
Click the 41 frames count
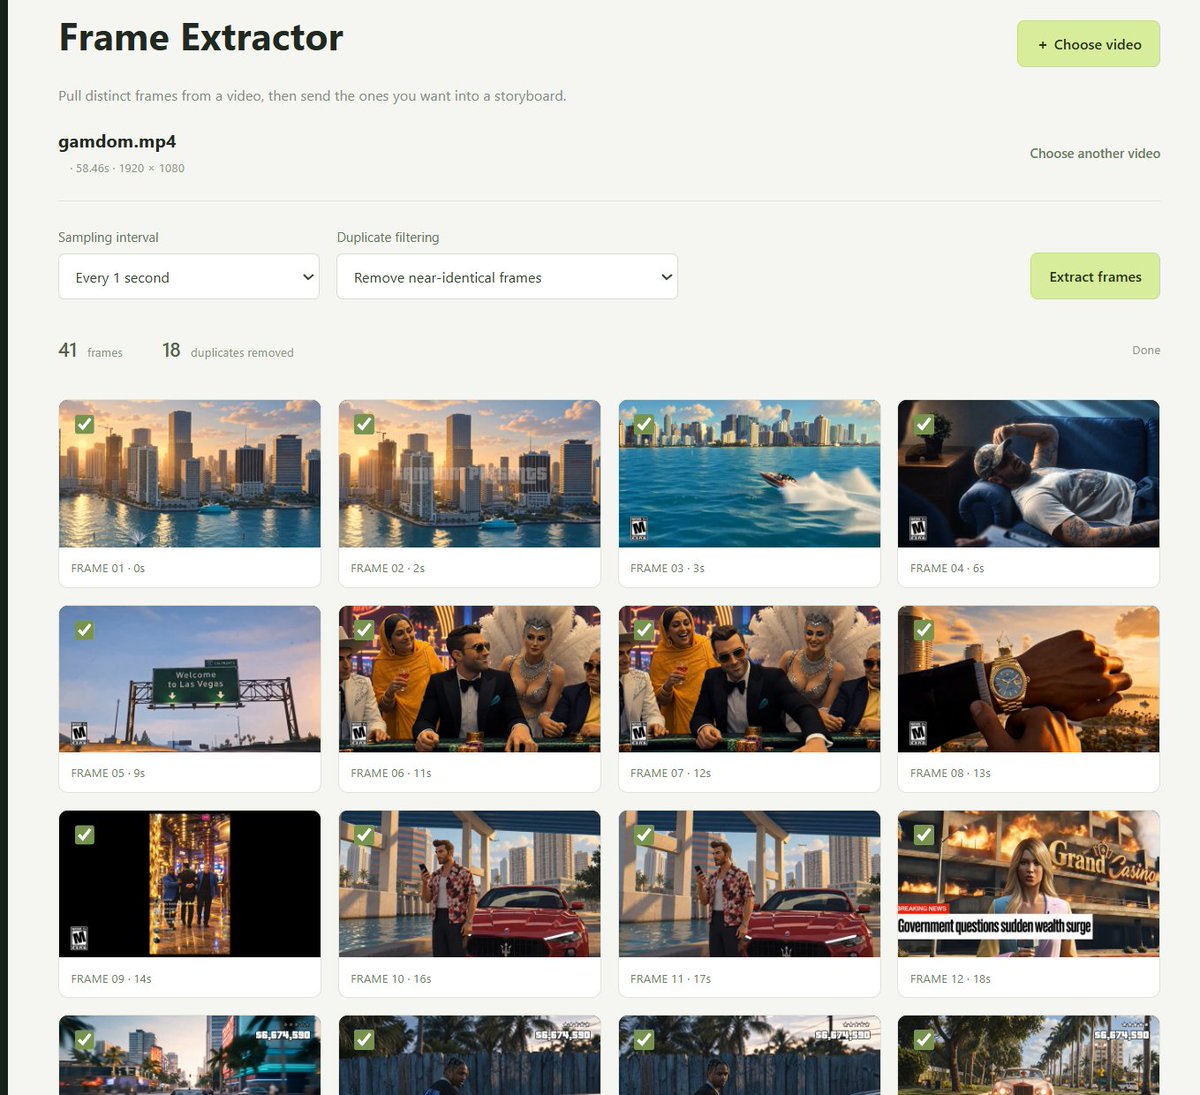point(91,351)
